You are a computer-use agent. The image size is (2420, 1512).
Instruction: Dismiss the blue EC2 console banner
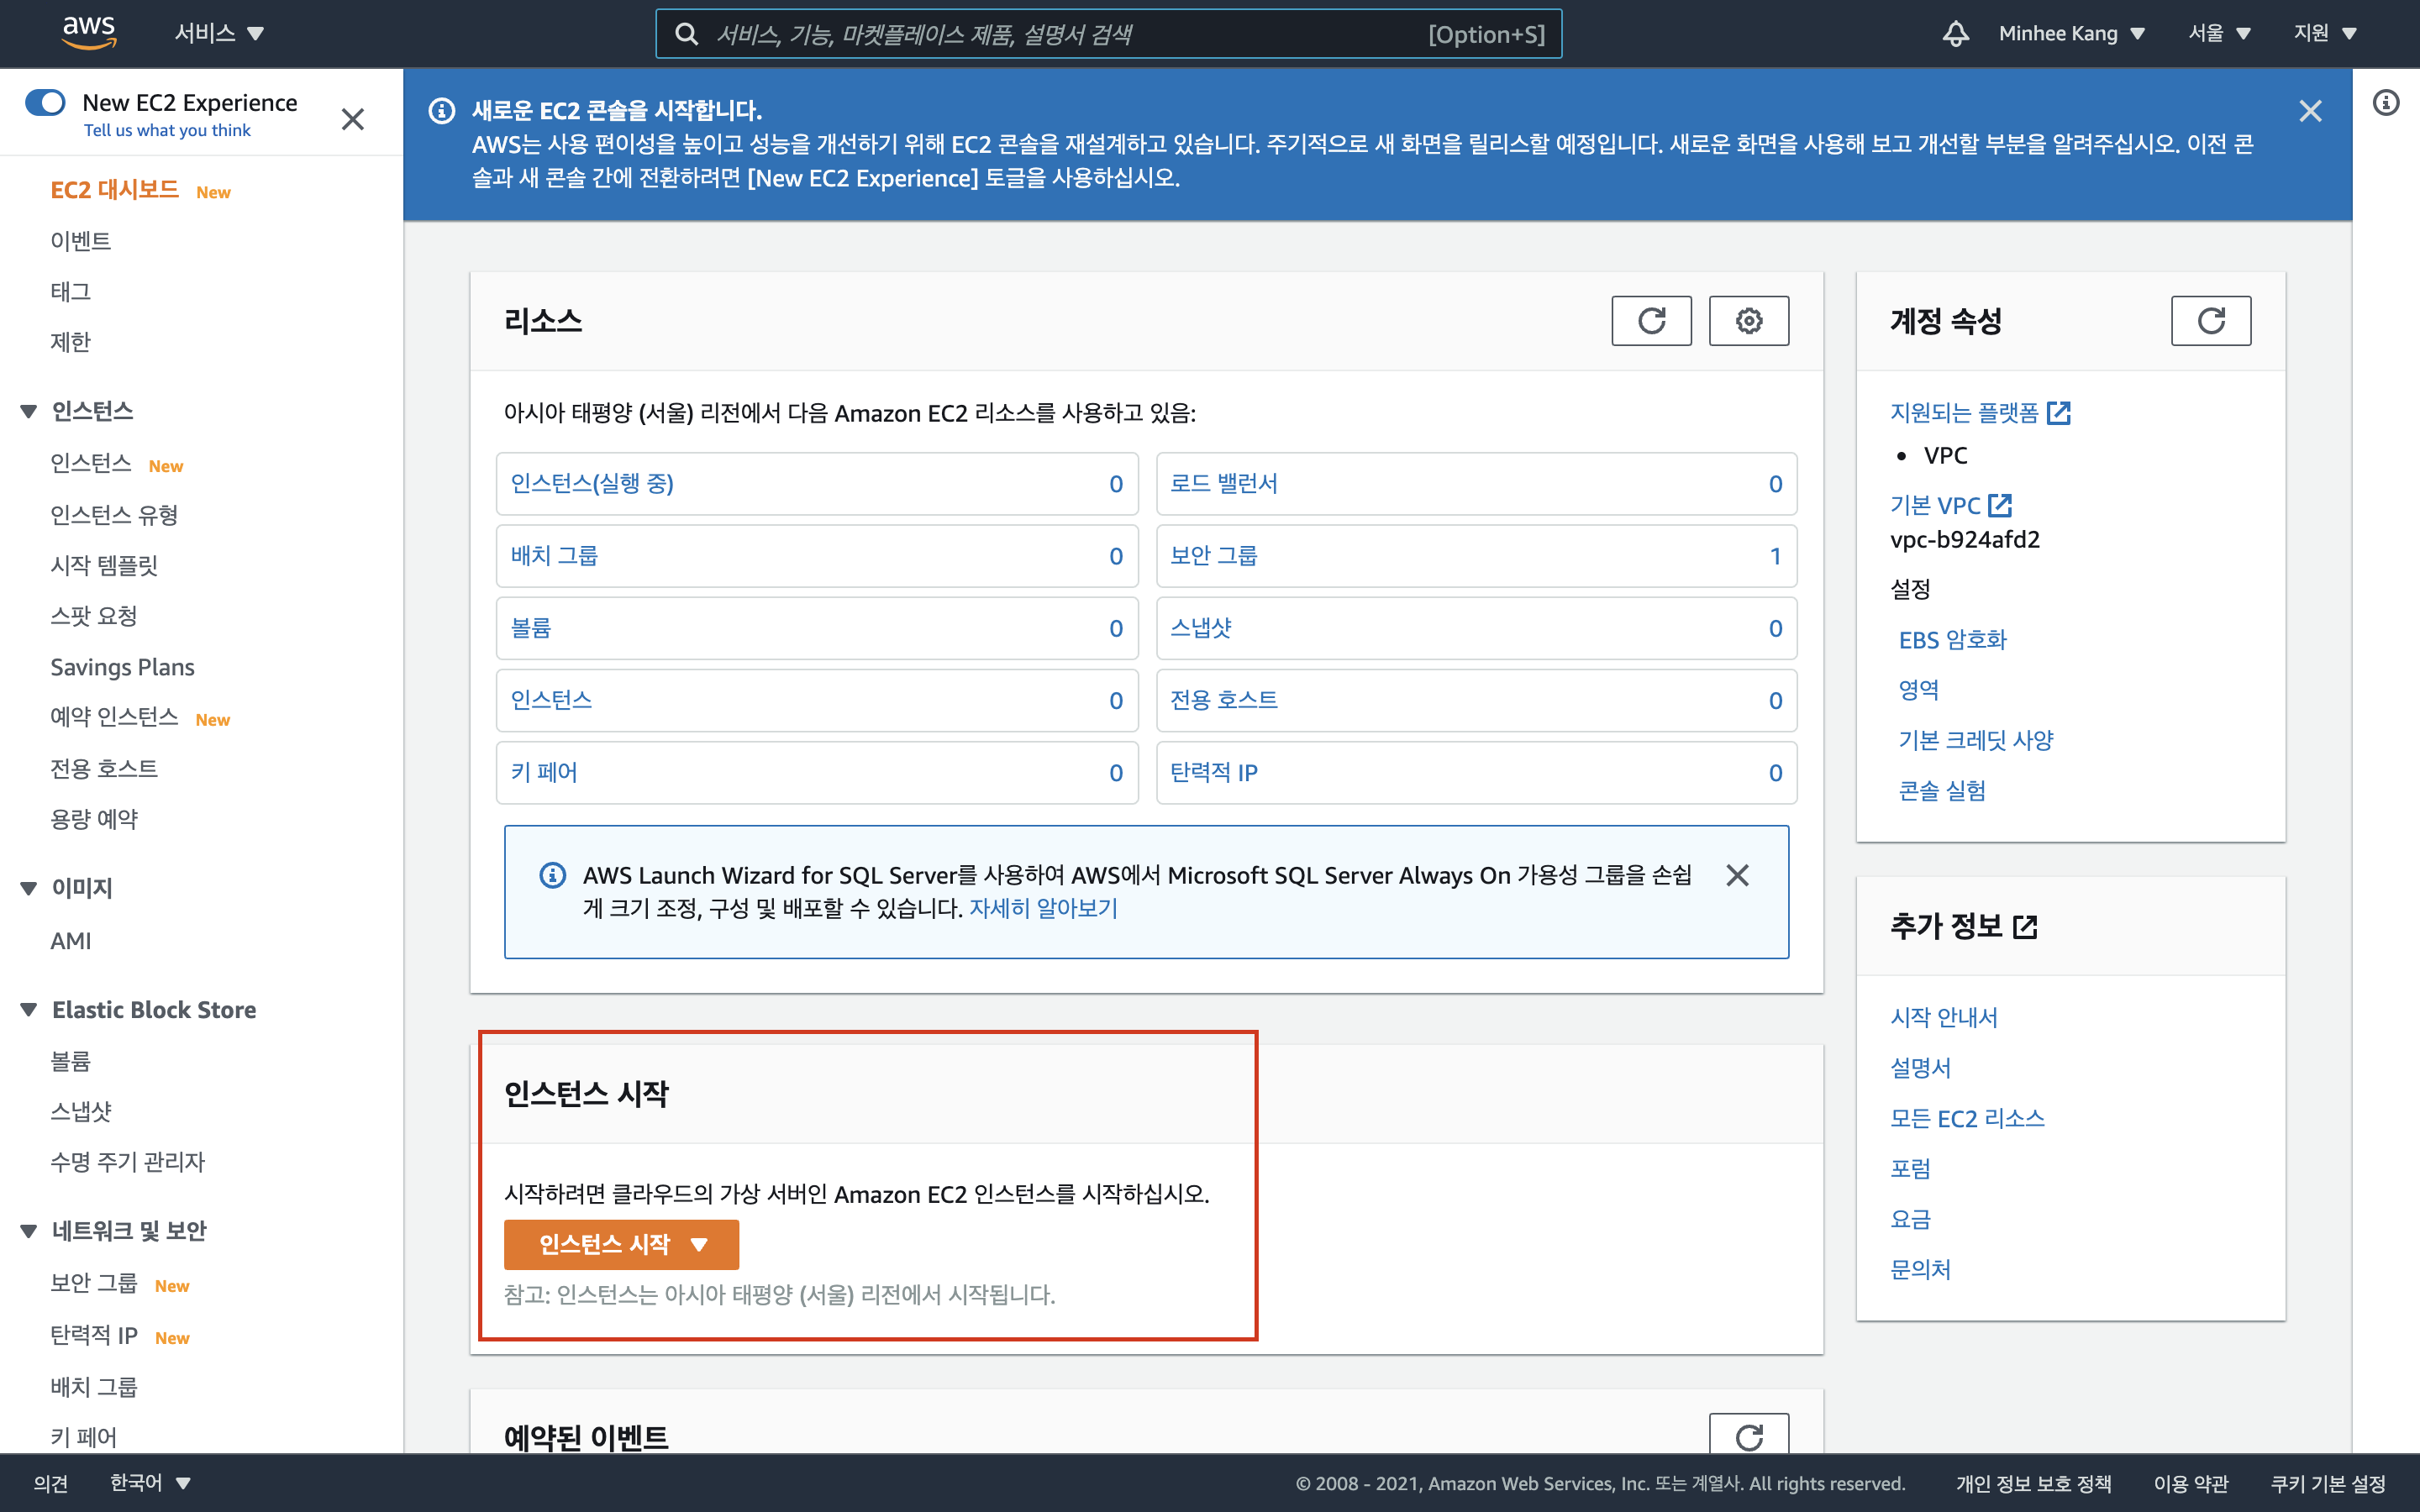point(2310,111)
